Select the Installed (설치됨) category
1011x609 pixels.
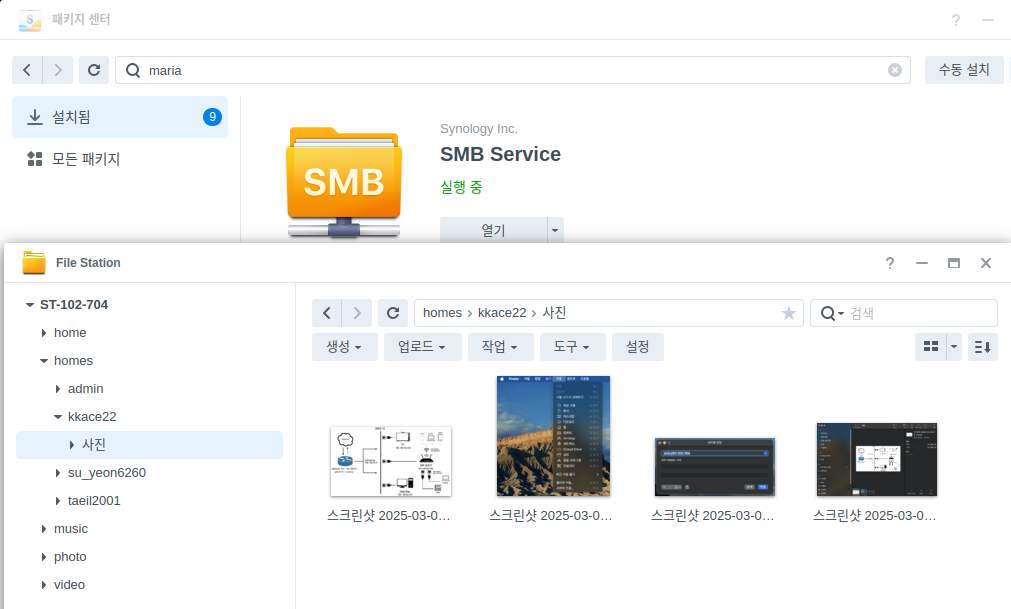[x=120, y=117]
